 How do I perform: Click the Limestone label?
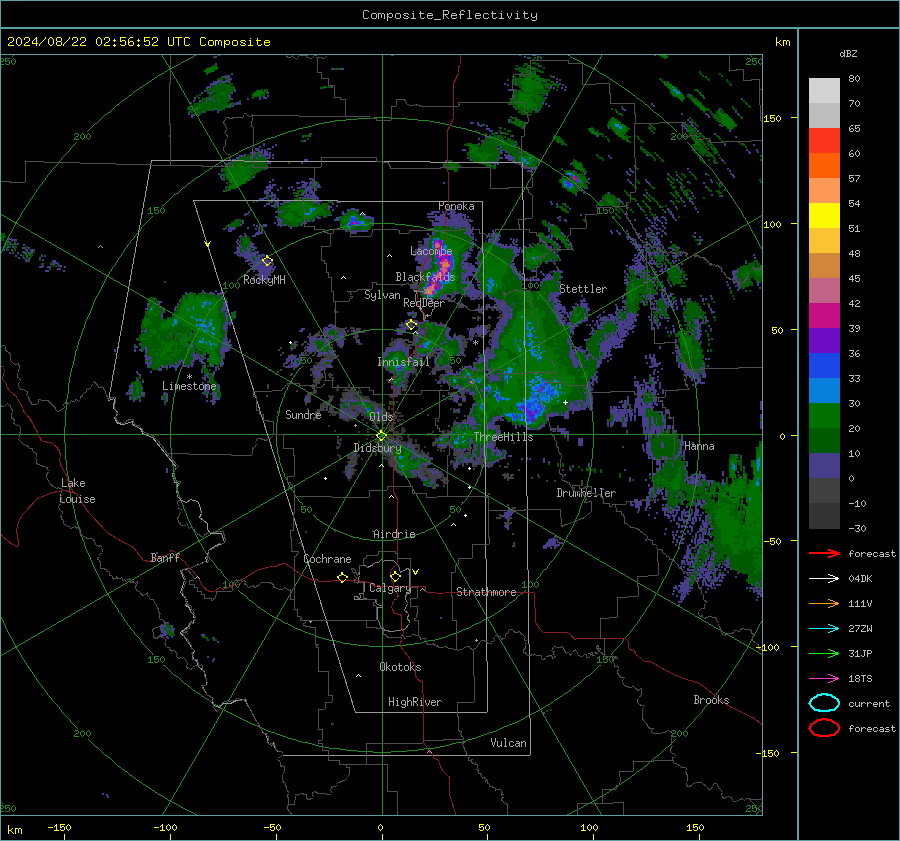(189, 386)
